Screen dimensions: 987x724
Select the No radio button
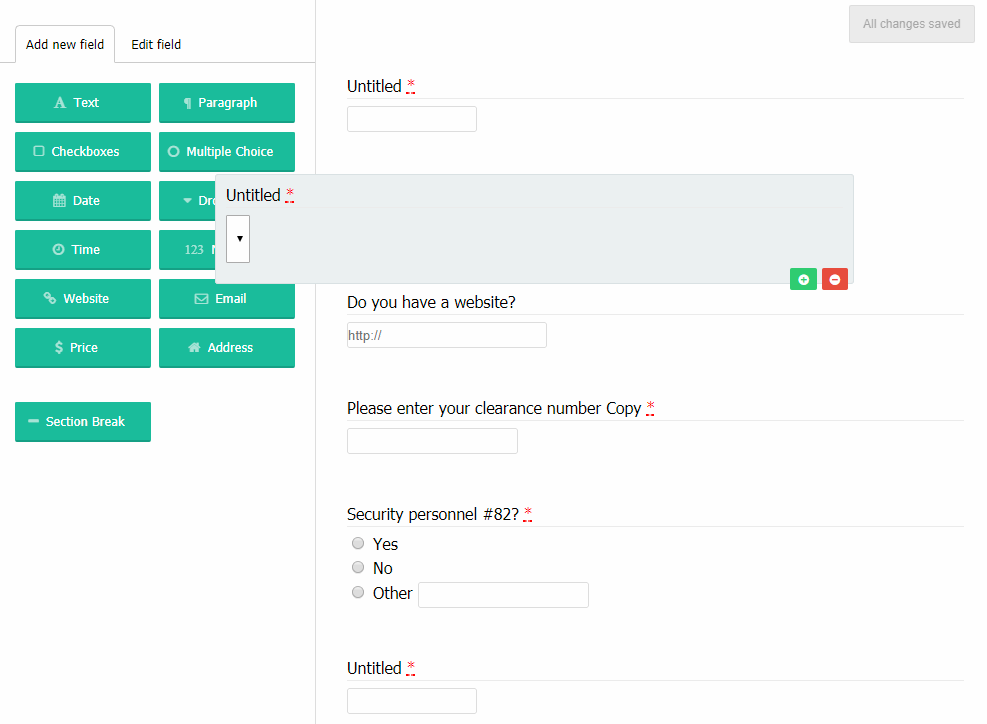point(357,567)
